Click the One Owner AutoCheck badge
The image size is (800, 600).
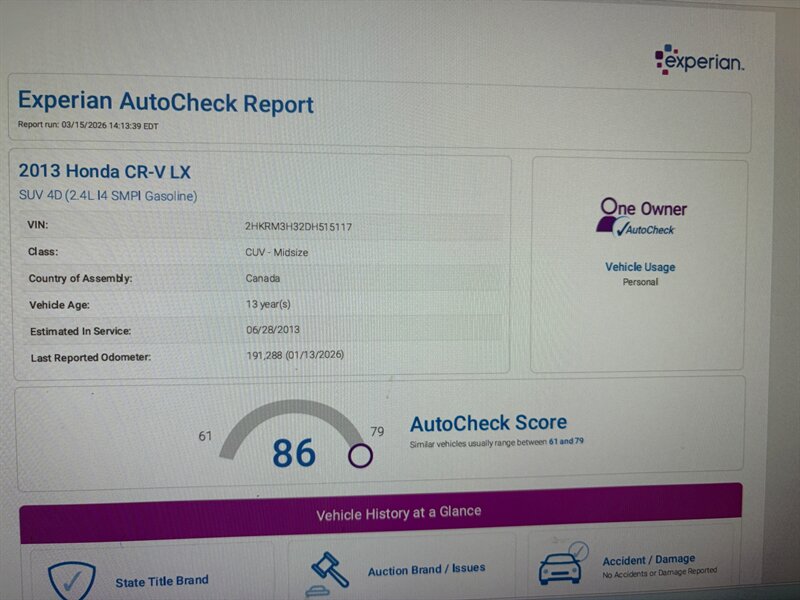point(642,217)
